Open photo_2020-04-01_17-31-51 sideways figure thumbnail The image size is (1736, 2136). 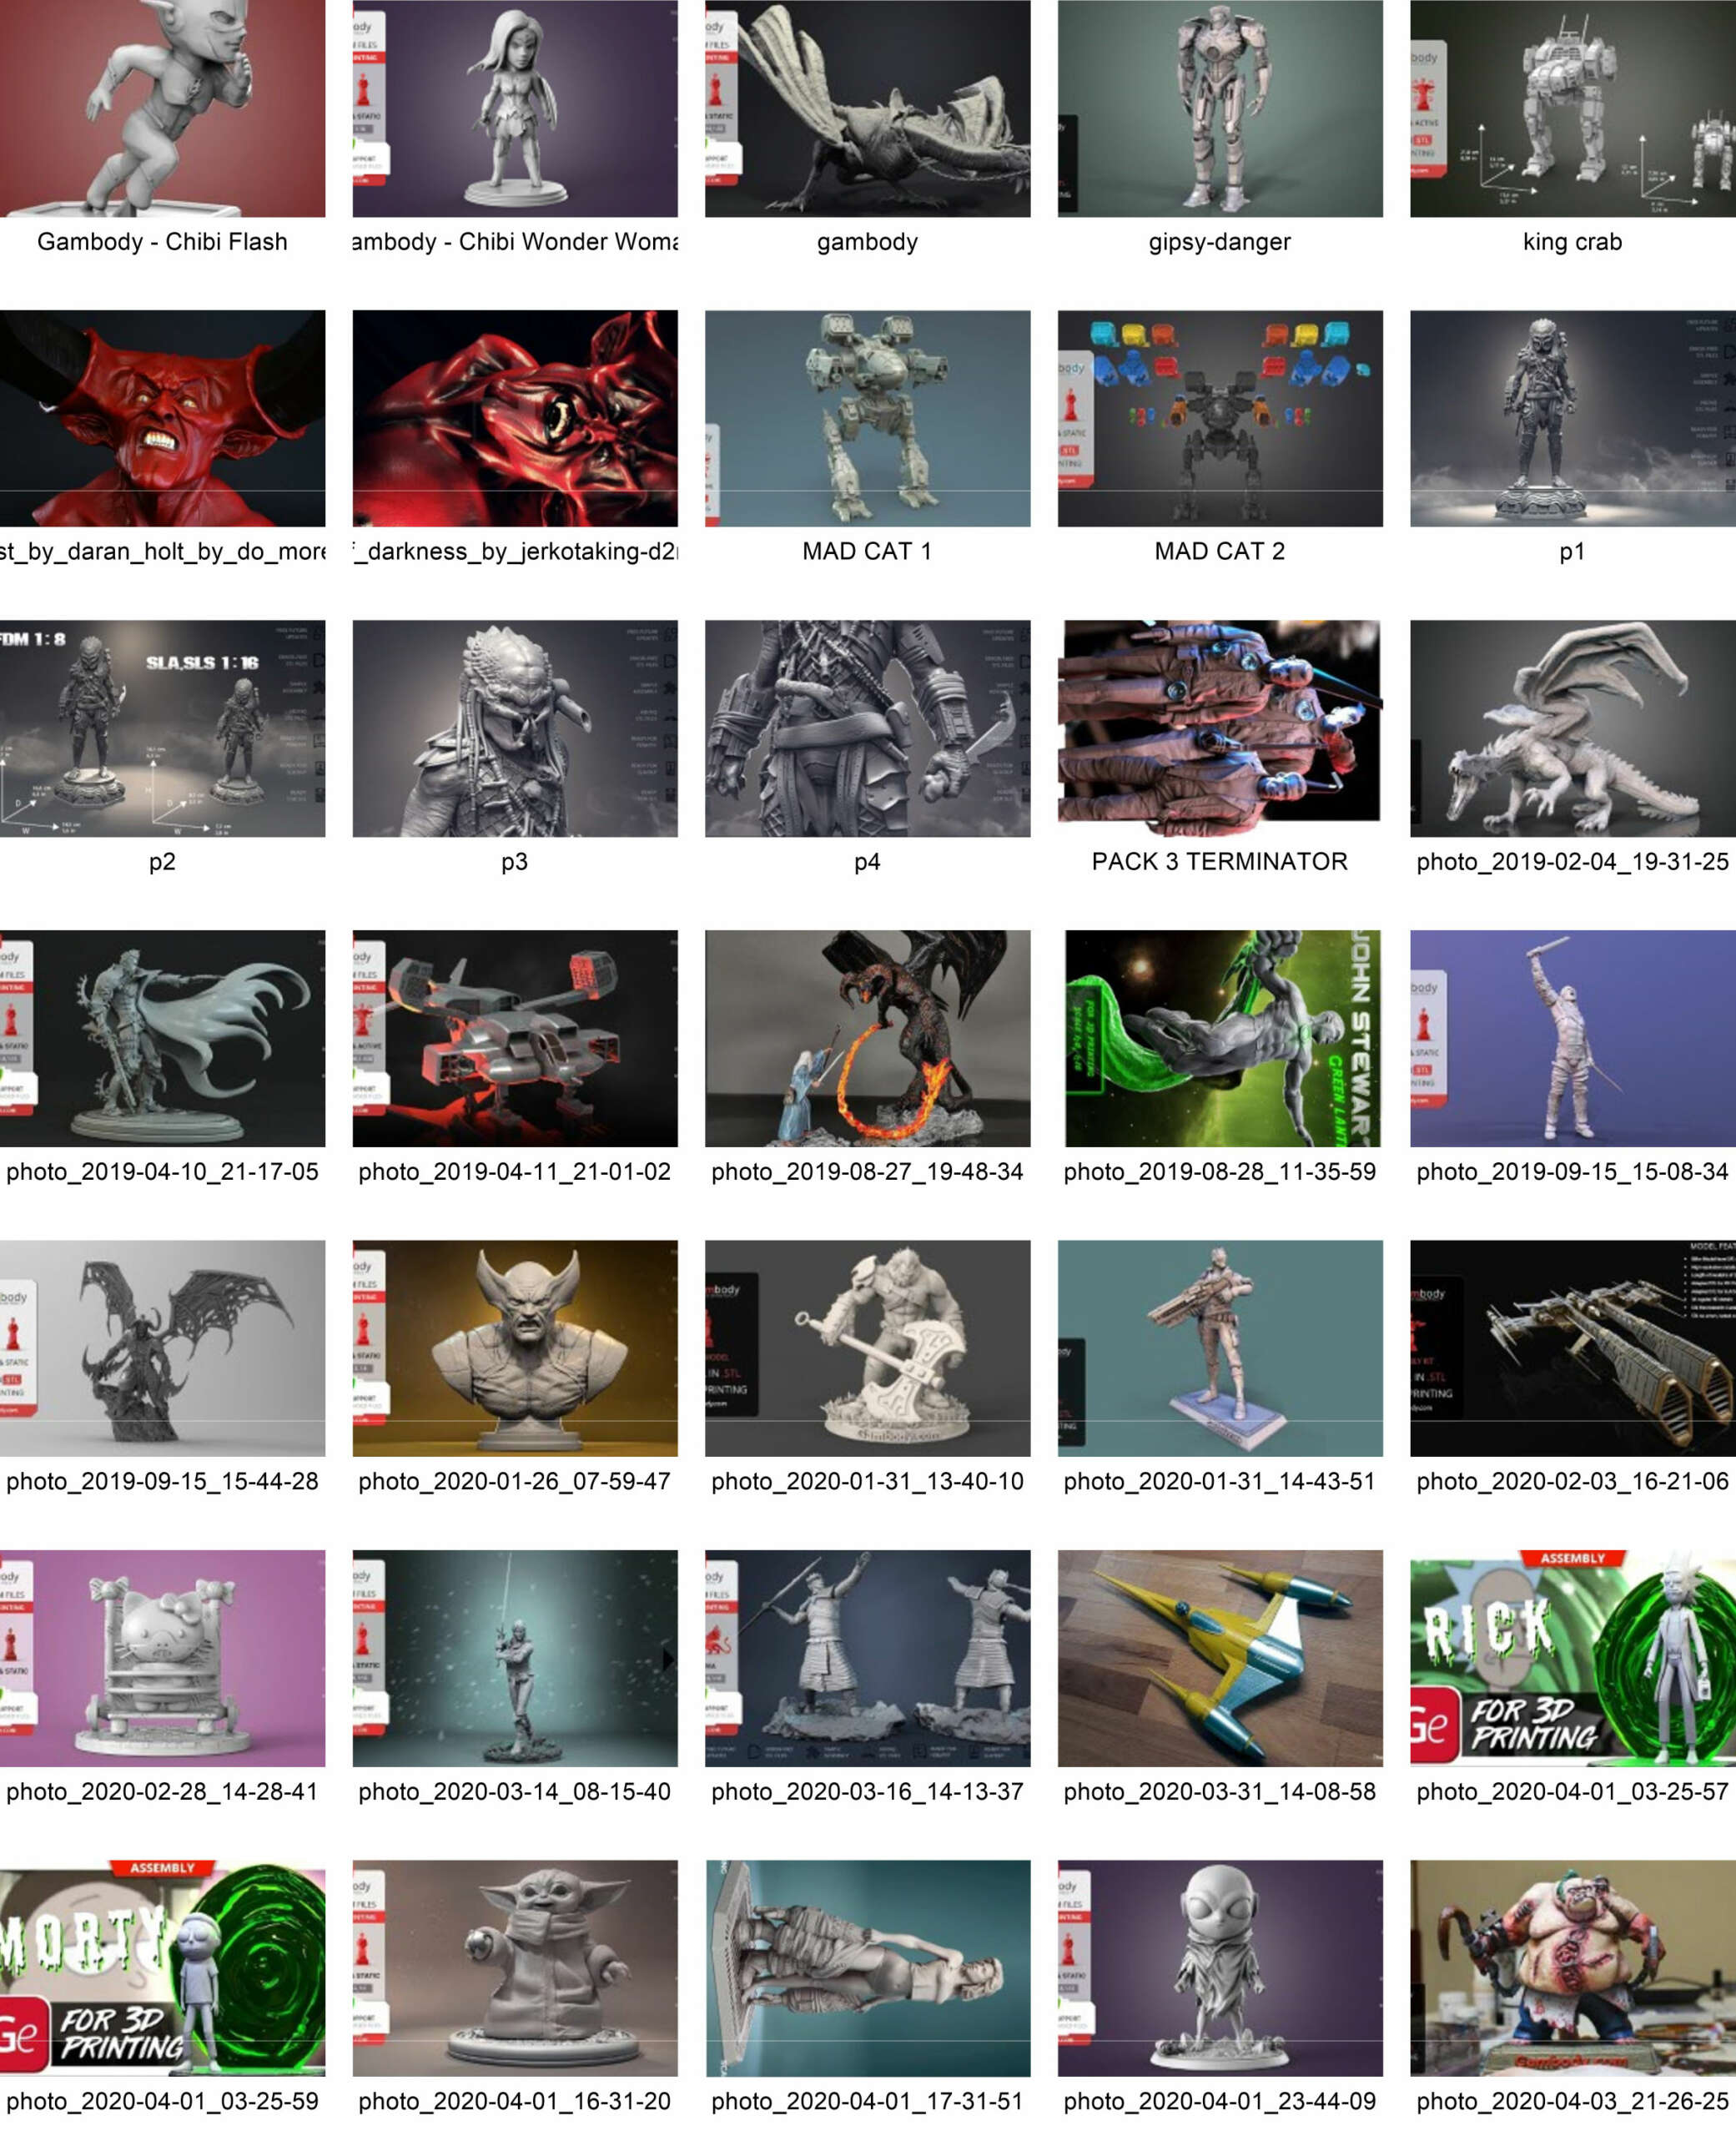(867, 1968)
